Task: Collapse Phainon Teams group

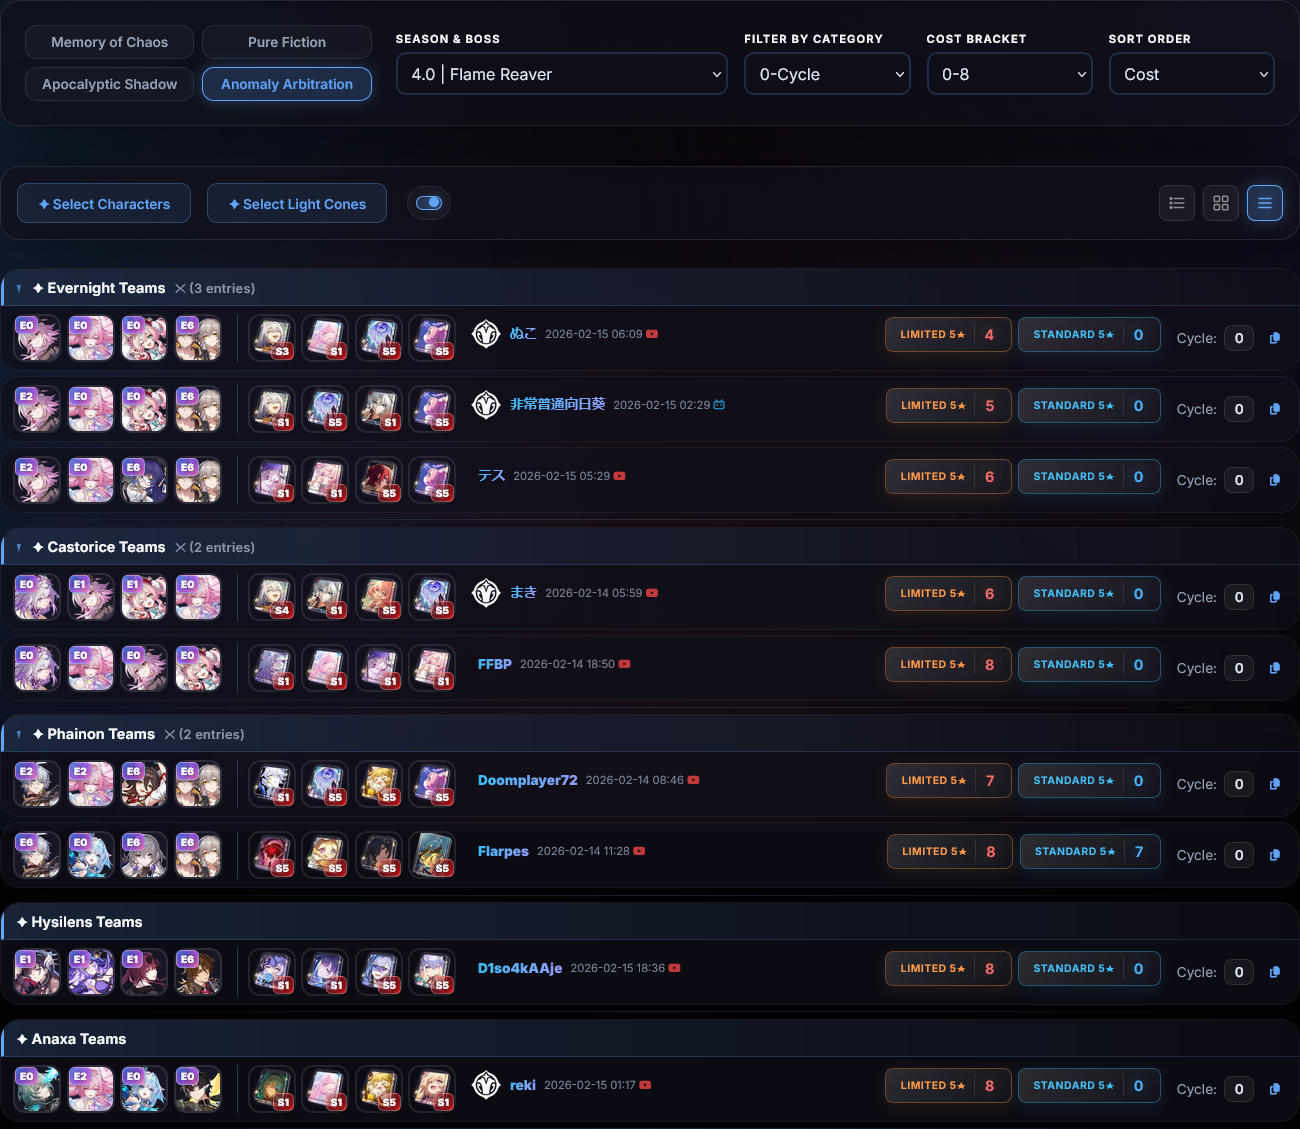Action: 19,734
